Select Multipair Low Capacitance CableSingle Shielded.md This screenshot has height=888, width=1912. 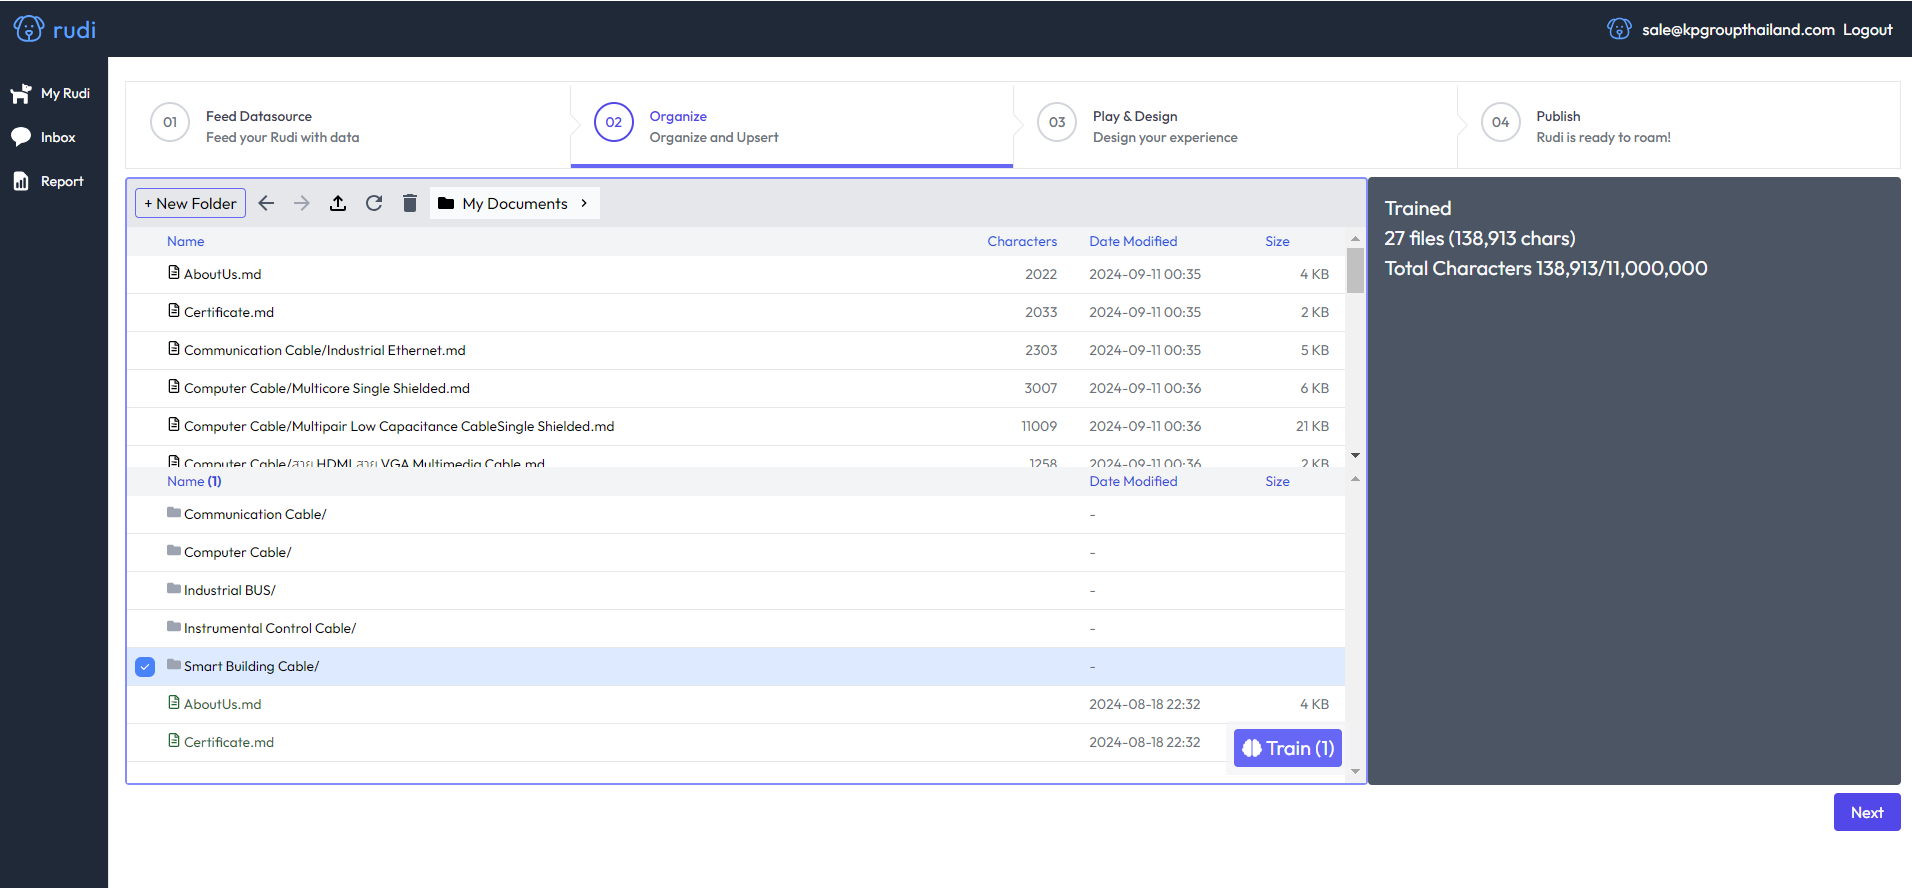(x=735, y=426)
